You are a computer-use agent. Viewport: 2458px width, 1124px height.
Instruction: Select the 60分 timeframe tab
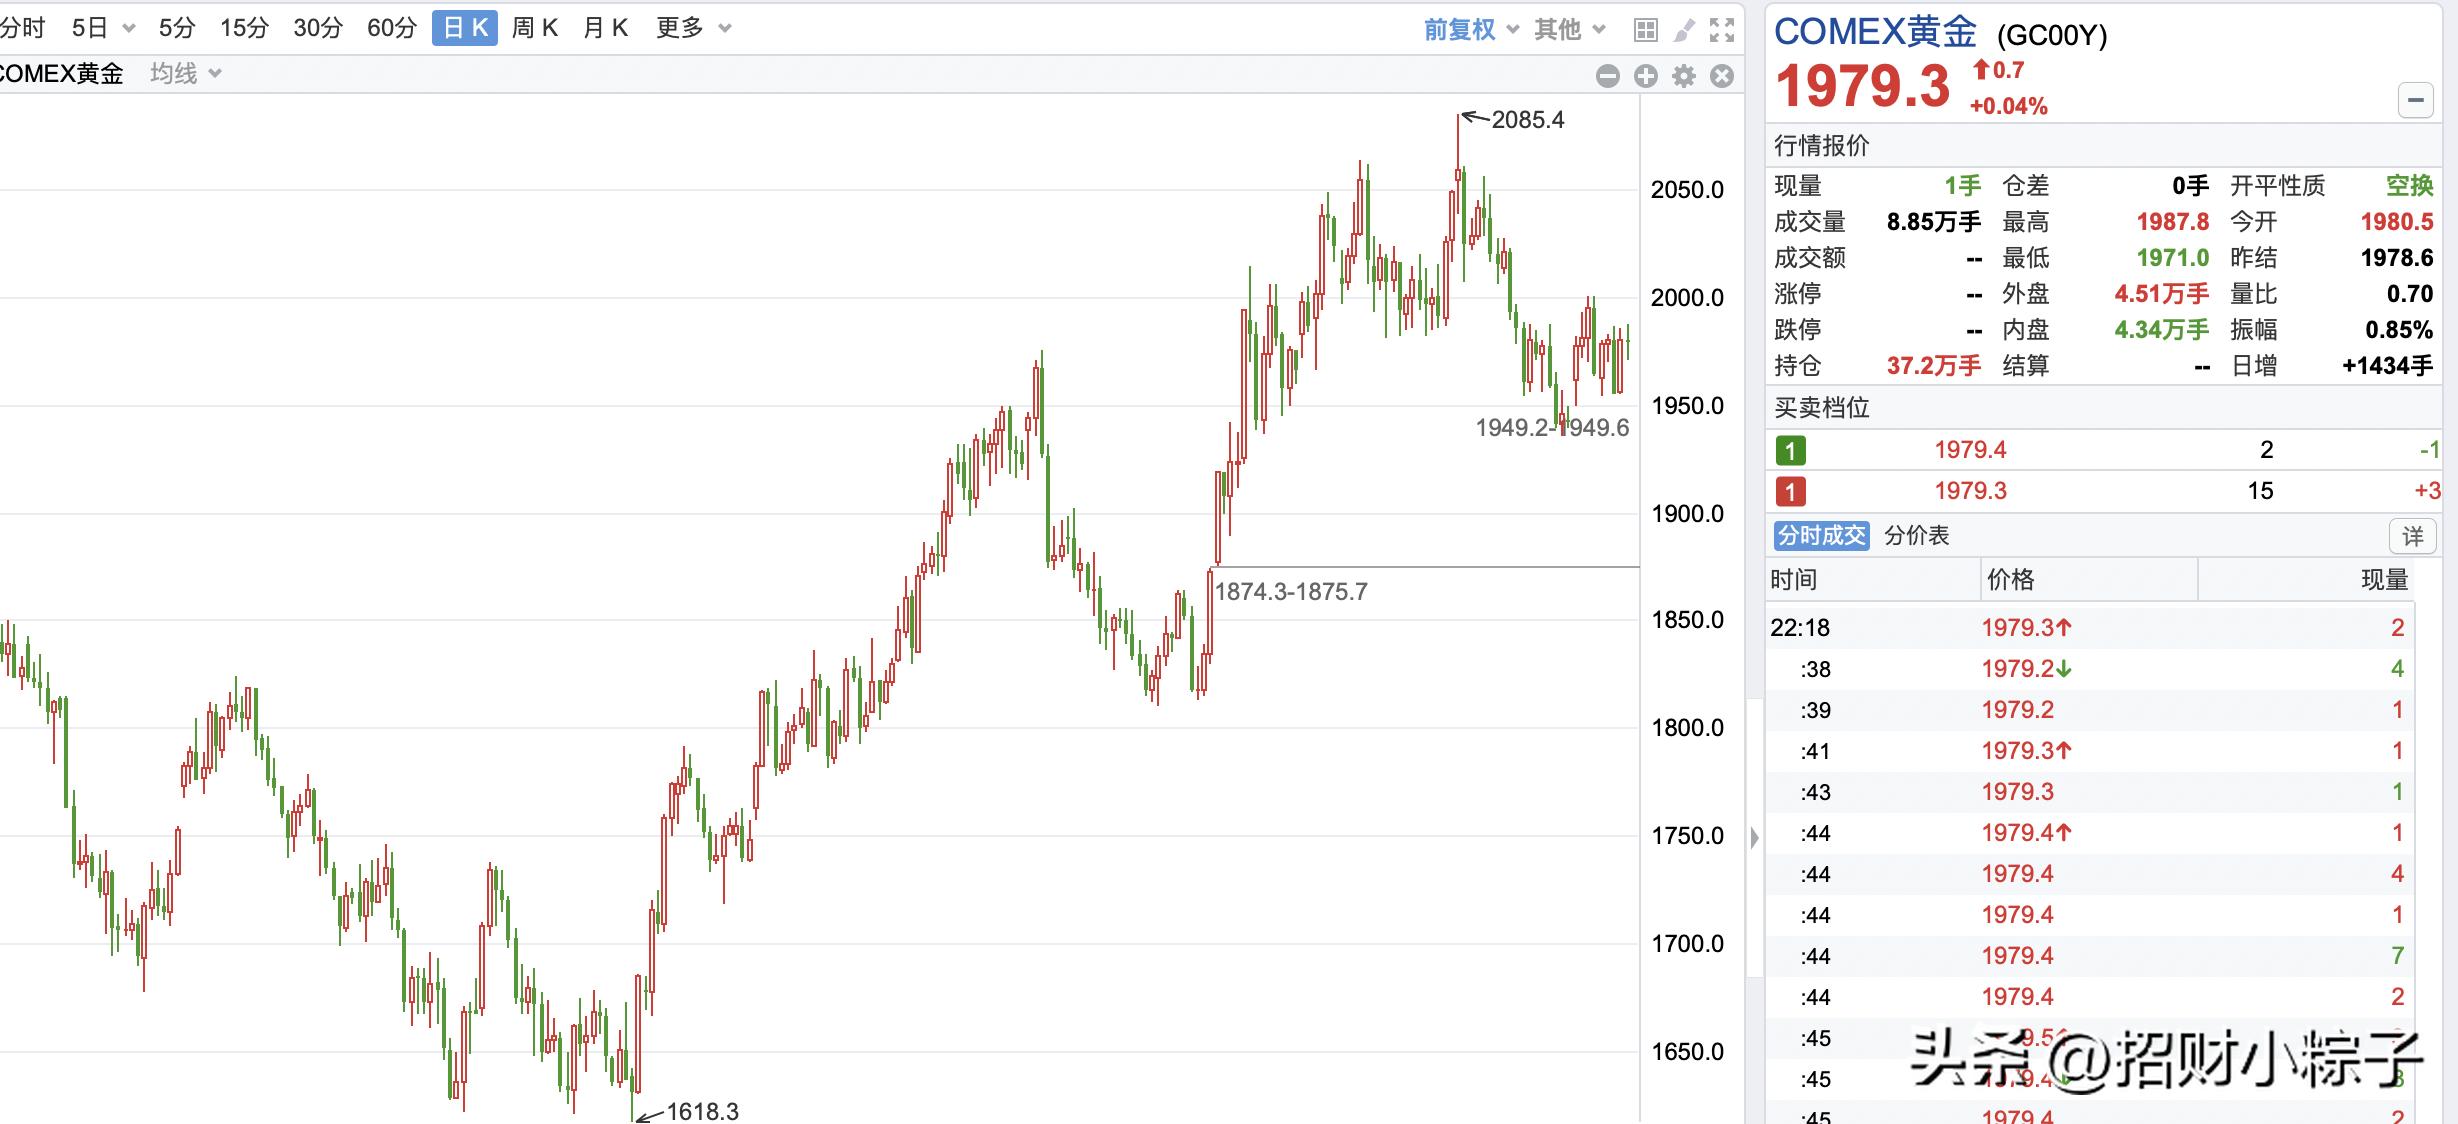[391, 28]
